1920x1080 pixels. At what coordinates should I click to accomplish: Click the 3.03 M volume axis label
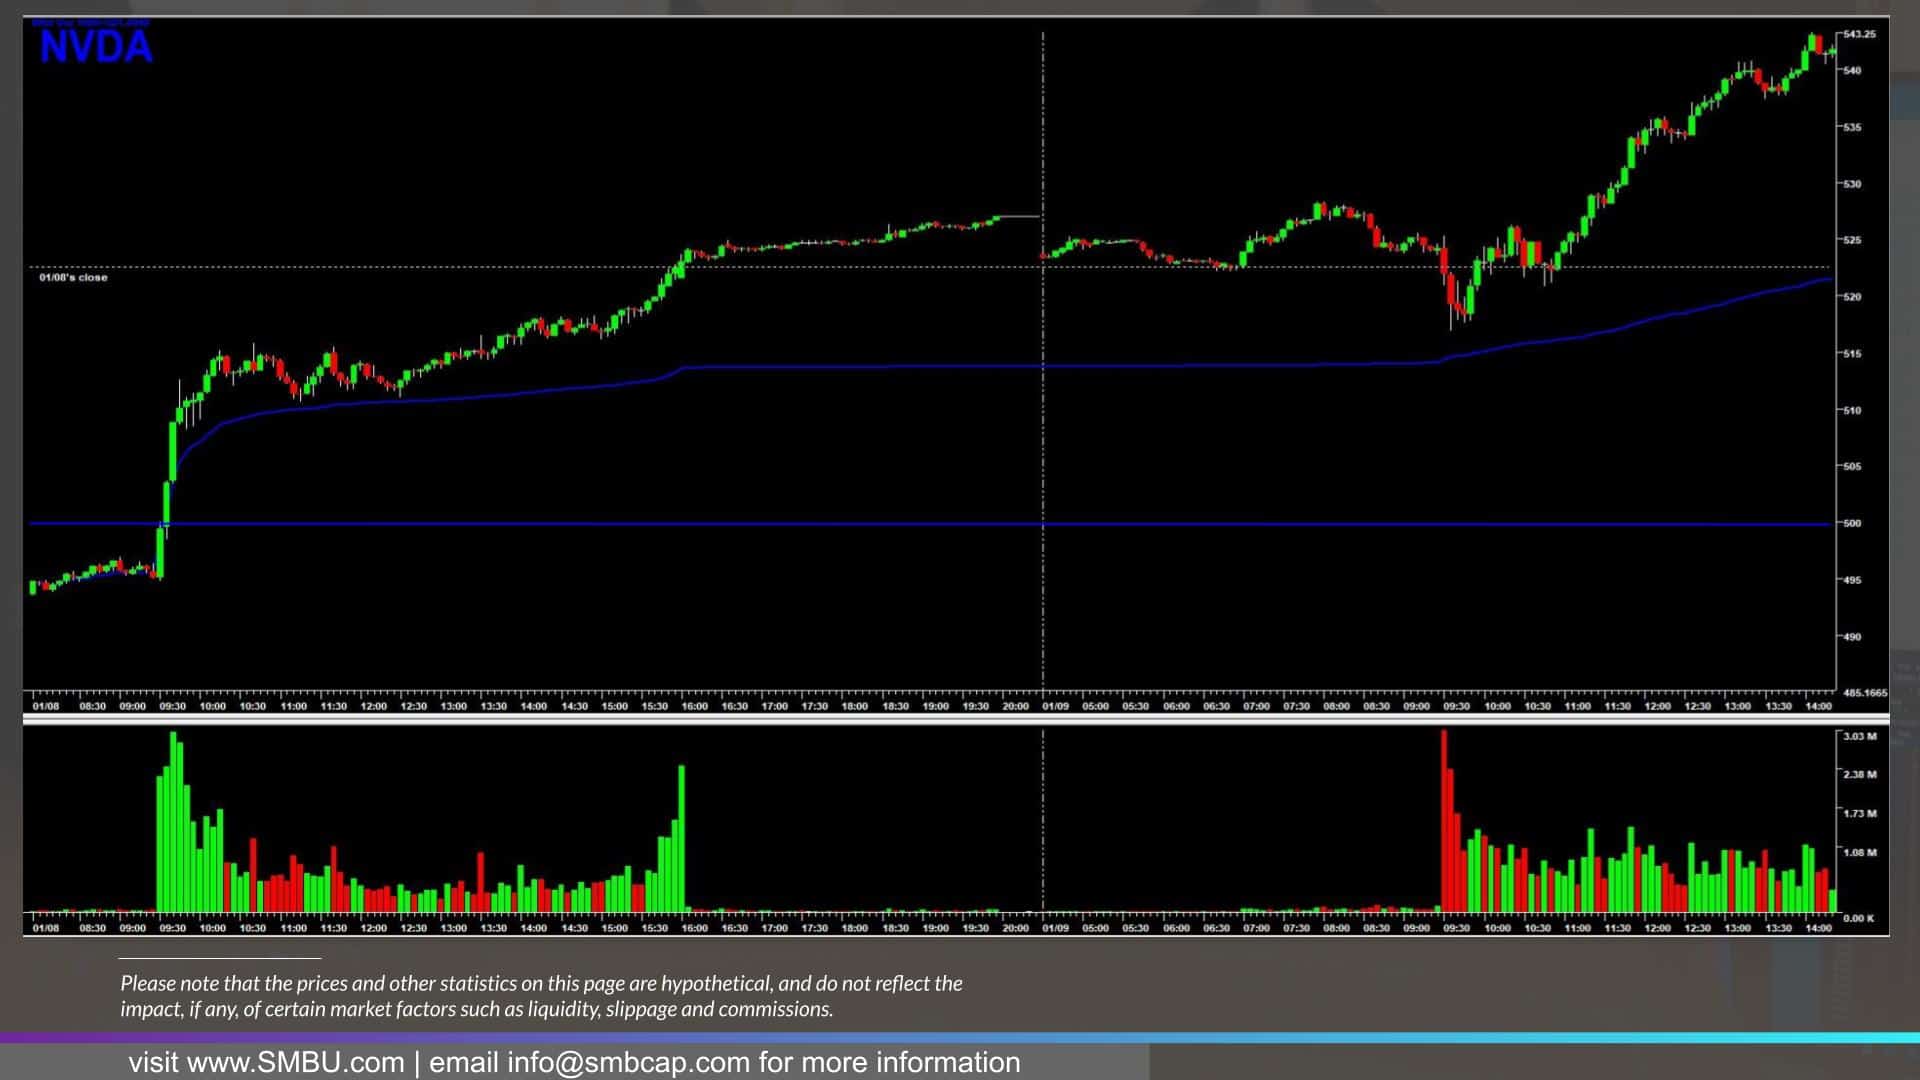[x=1859, y=736]
